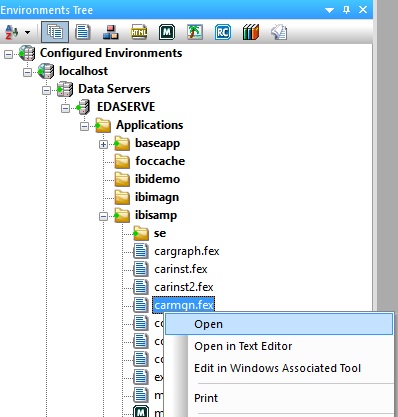Expand the baseapp folder

pos(103,144)
